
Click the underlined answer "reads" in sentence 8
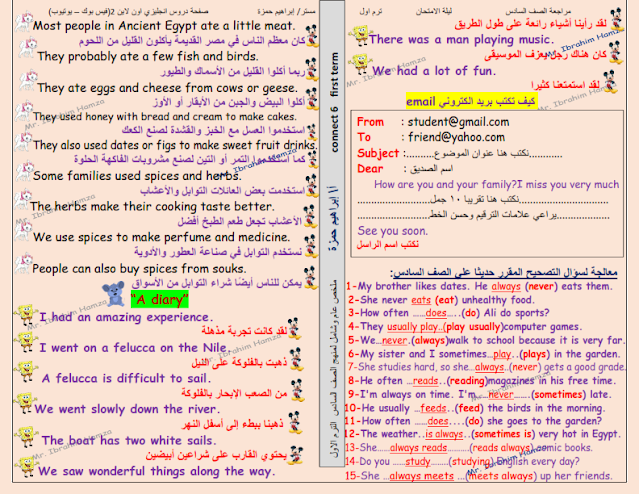pyautogui.click(x=425, y=381)
